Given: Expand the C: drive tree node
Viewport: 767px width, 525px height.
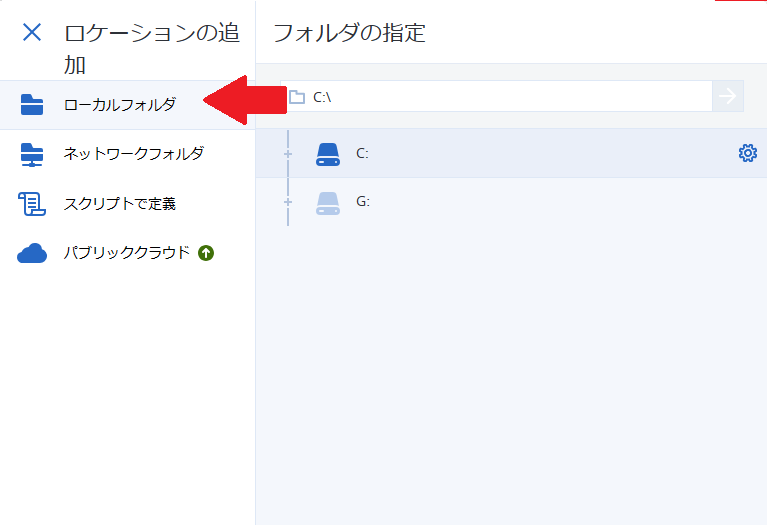Looking at the screenshot, I should click(288, 154).
